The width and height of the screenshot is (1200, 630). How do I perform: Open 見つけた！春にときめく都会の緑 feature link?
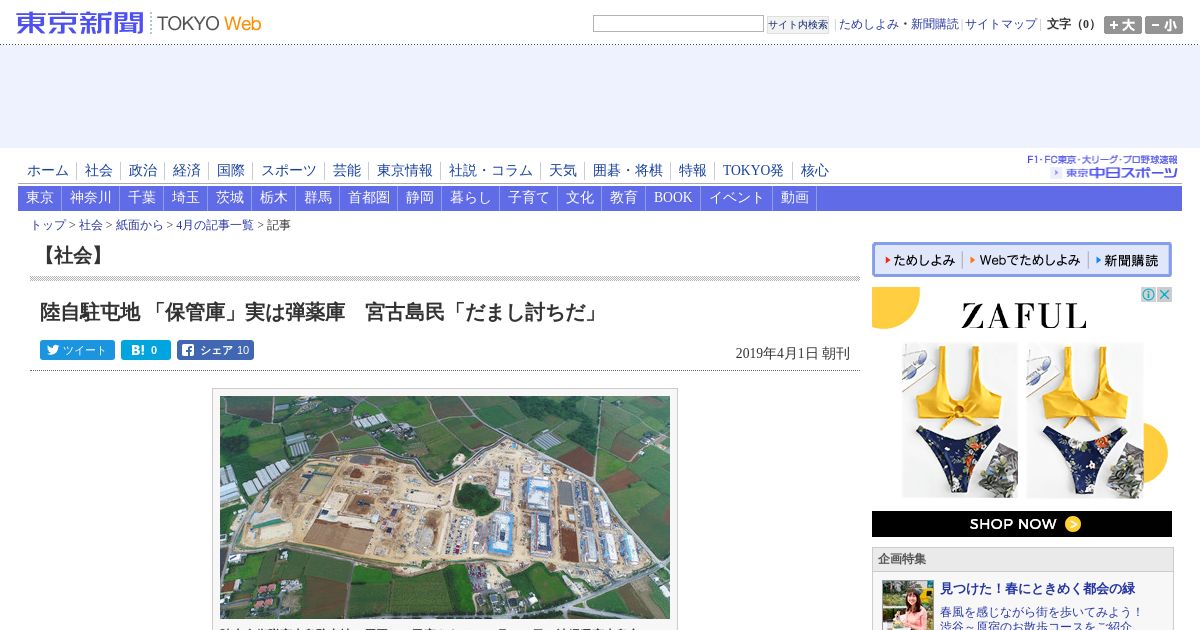pos(1037,589)
